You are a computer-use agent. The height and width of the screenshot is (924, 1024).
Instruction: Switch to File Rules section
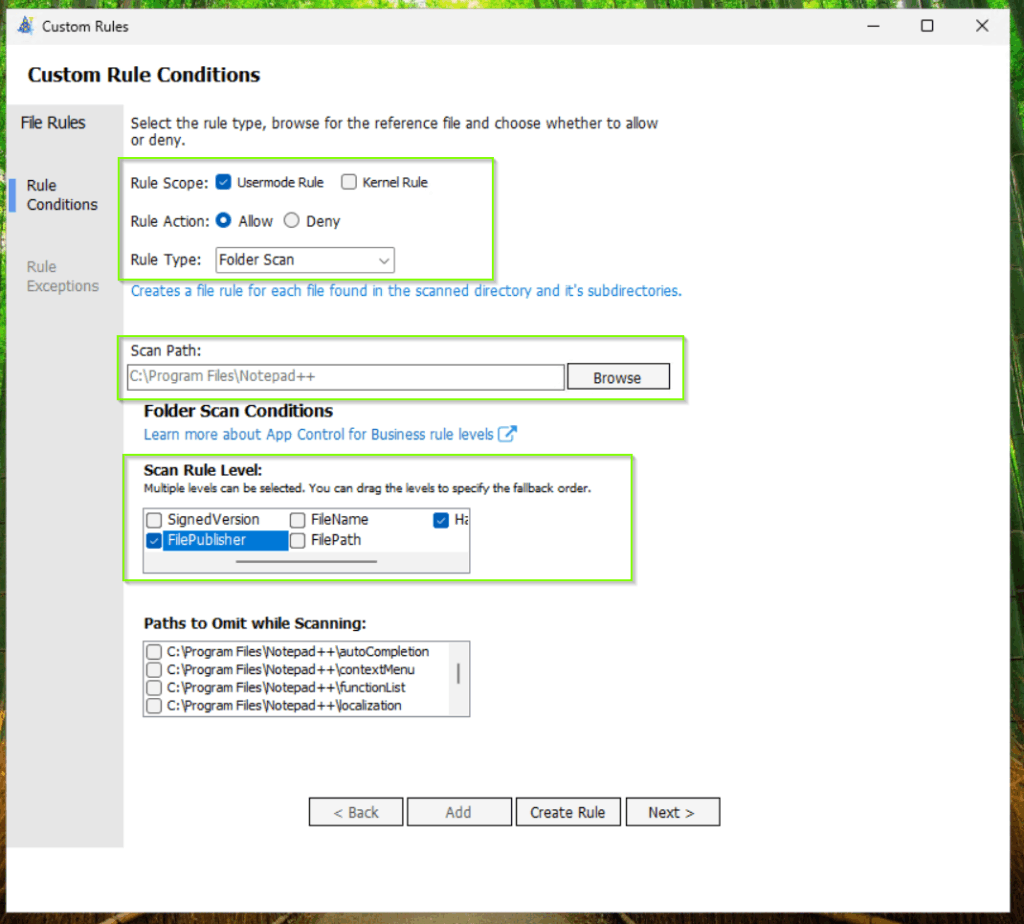[x=54, y=123]
